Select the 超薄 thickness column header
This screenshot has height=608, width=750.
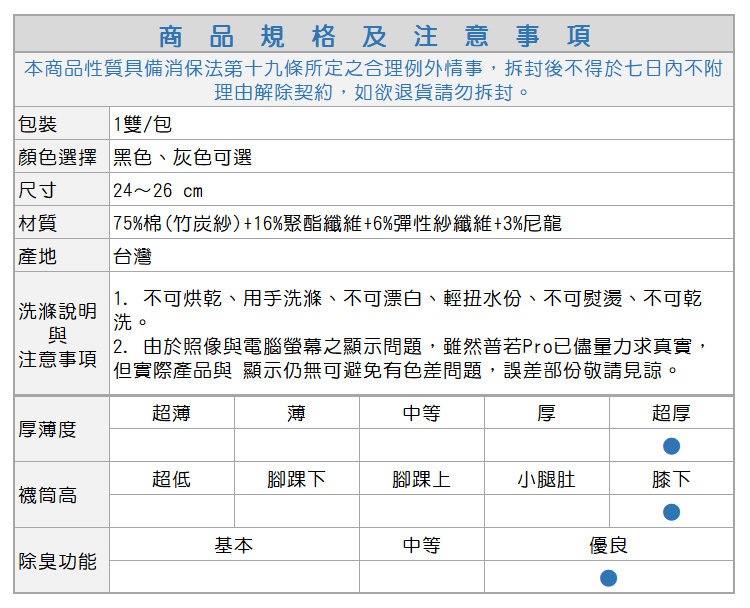(x=171, y=413)
